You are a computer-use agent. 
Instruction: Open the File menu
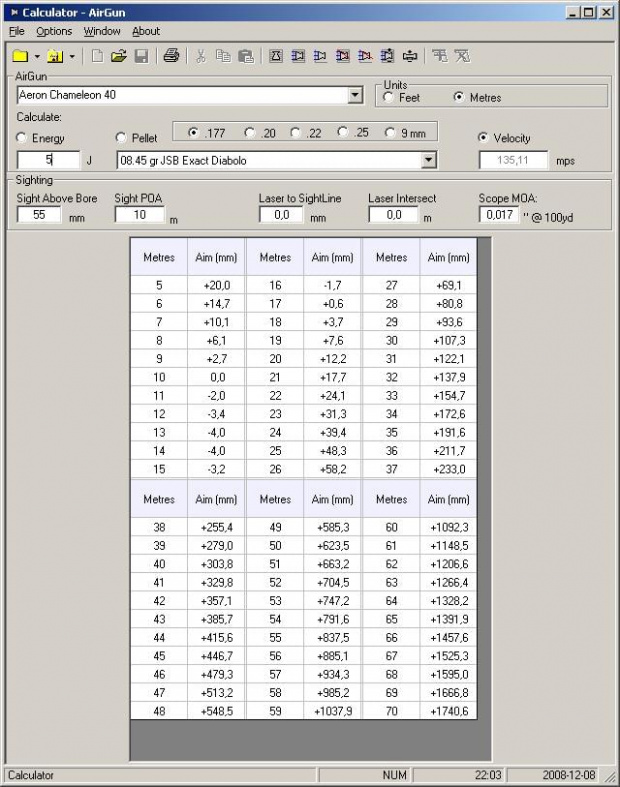coord(17,31)
